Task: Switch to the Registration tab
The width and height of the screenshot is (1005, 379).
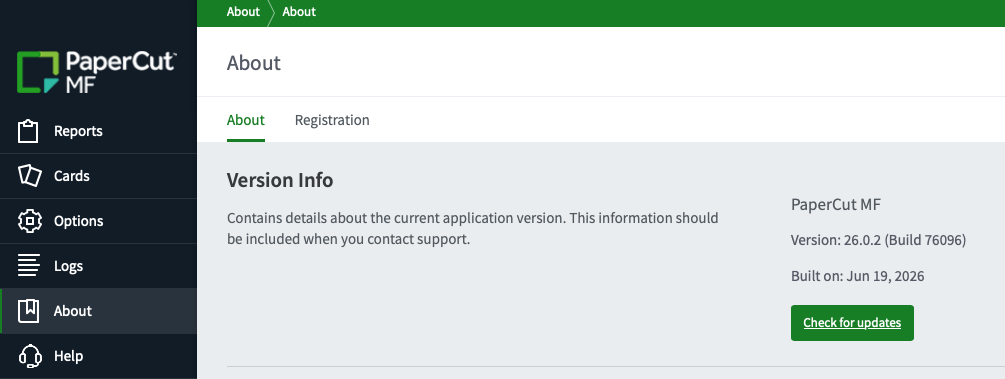Action: (332, 120)
